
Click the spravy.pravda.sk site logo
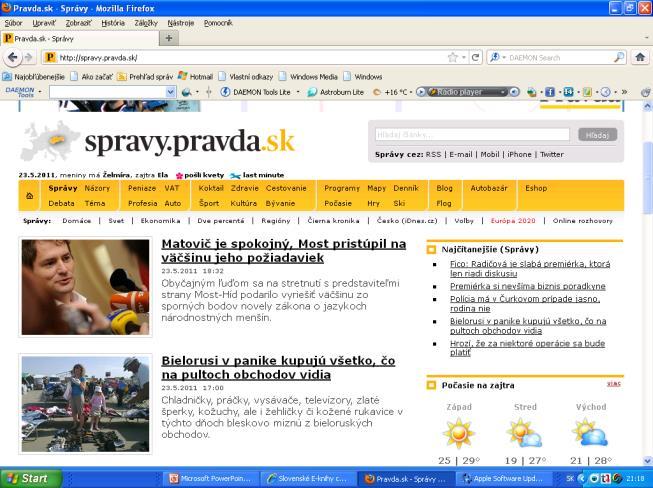click(157, 142)
